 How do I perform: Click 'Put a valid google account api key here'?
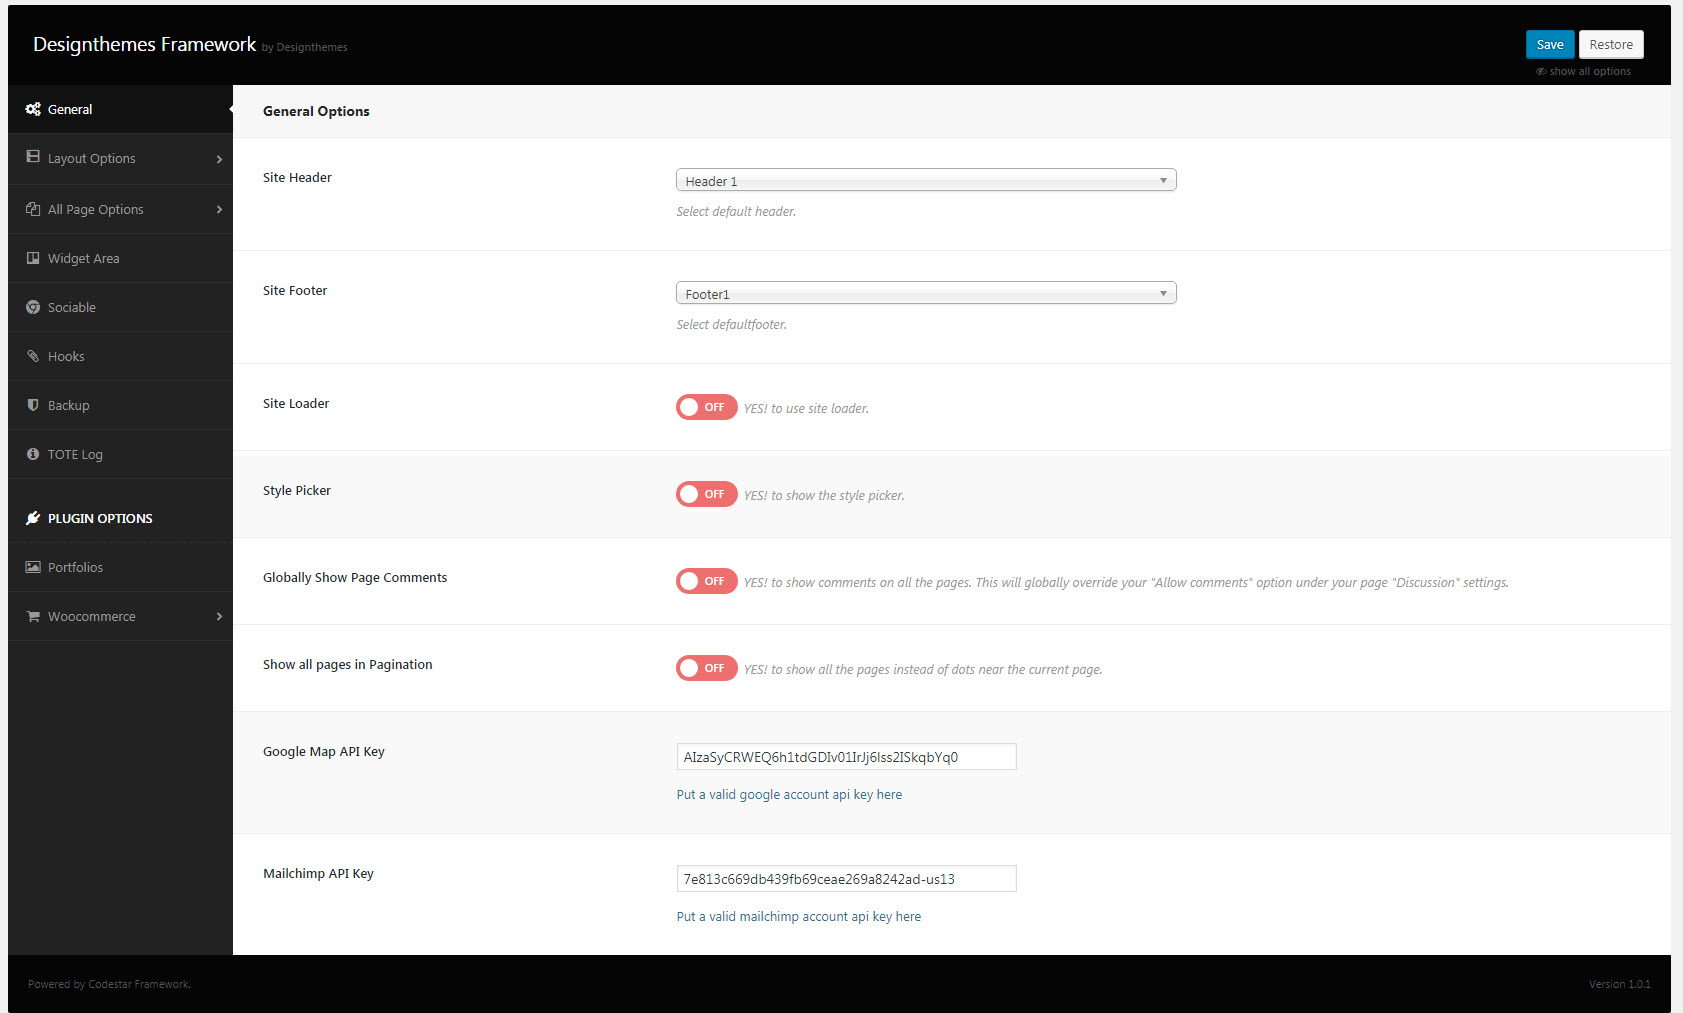click(789, 794)
